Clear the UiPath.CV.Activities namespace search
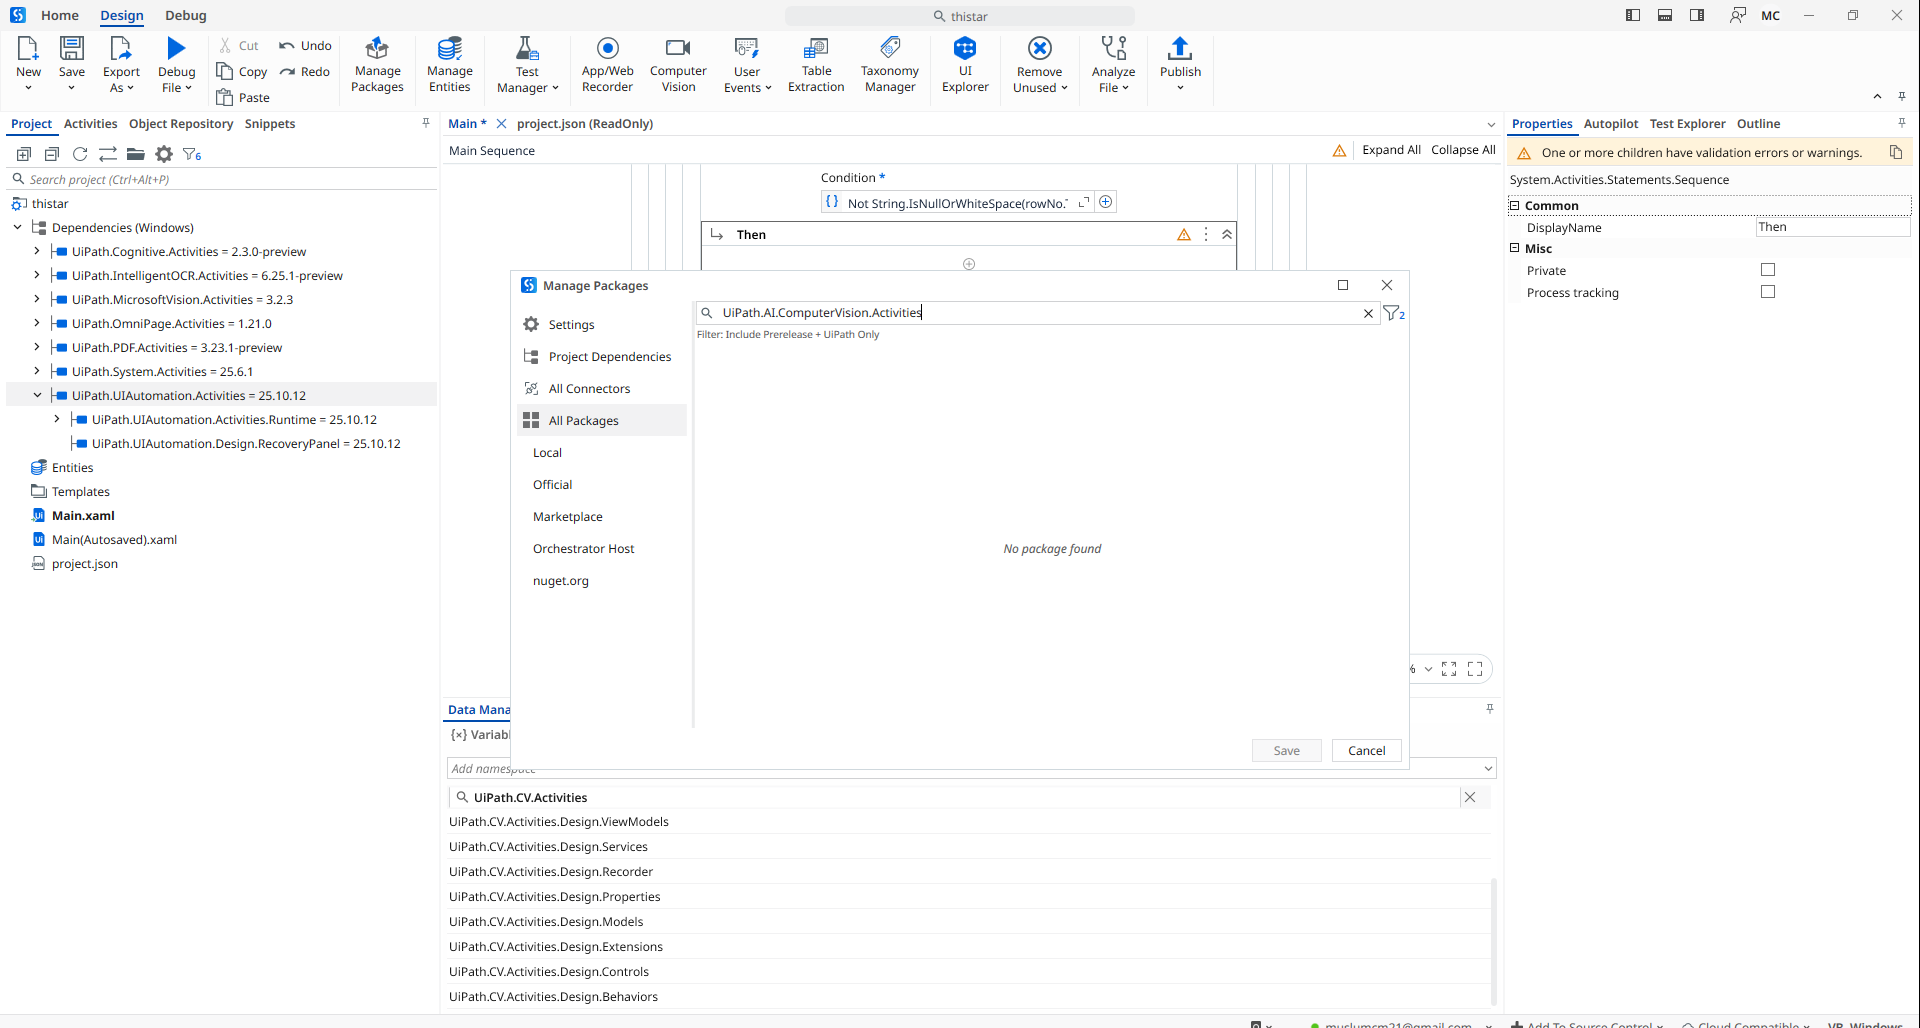 (1469, 797)
